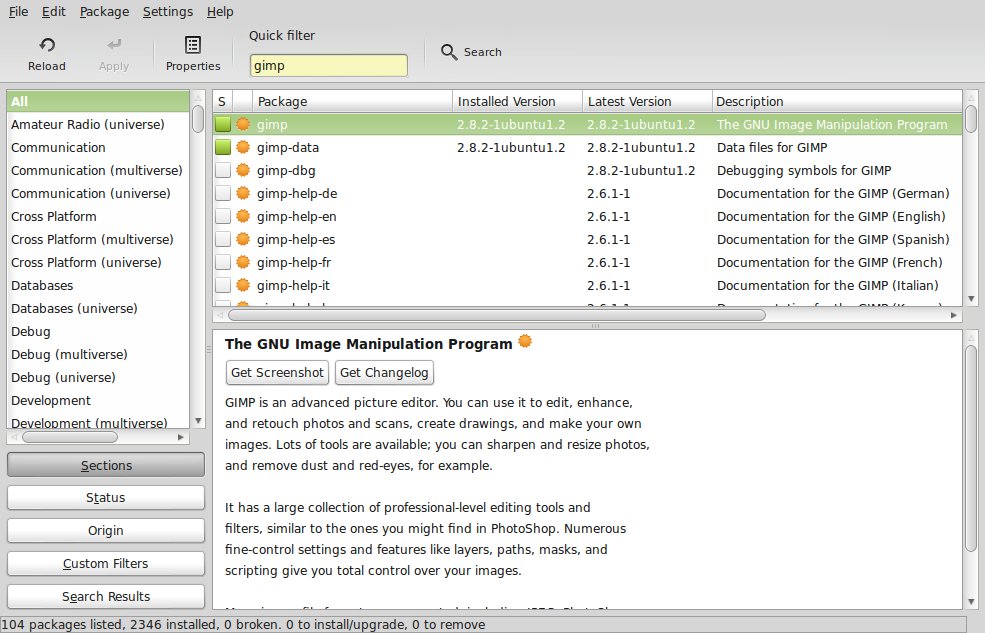The image size is (985, 633).
Task: Switch to the Custom Filters view
Action: click(x=105, y=564)
